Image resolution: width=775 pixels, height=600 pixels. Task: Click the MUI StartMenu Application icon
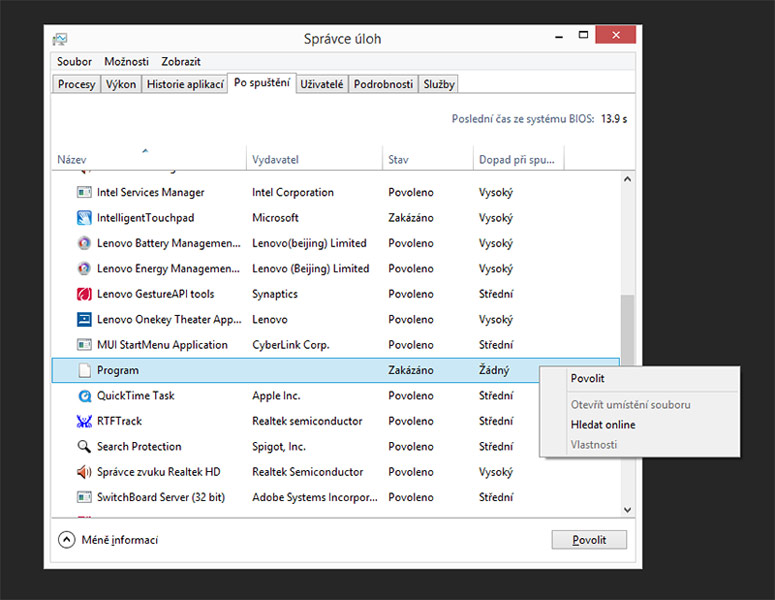(84, 344)
